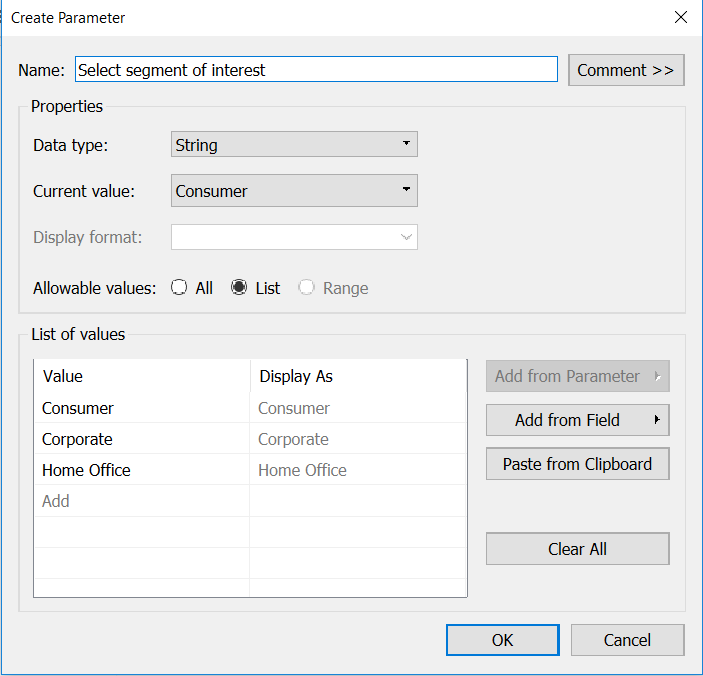Select the Consumer value row
This screenshot has width=703, height=676.
[250, 408]
